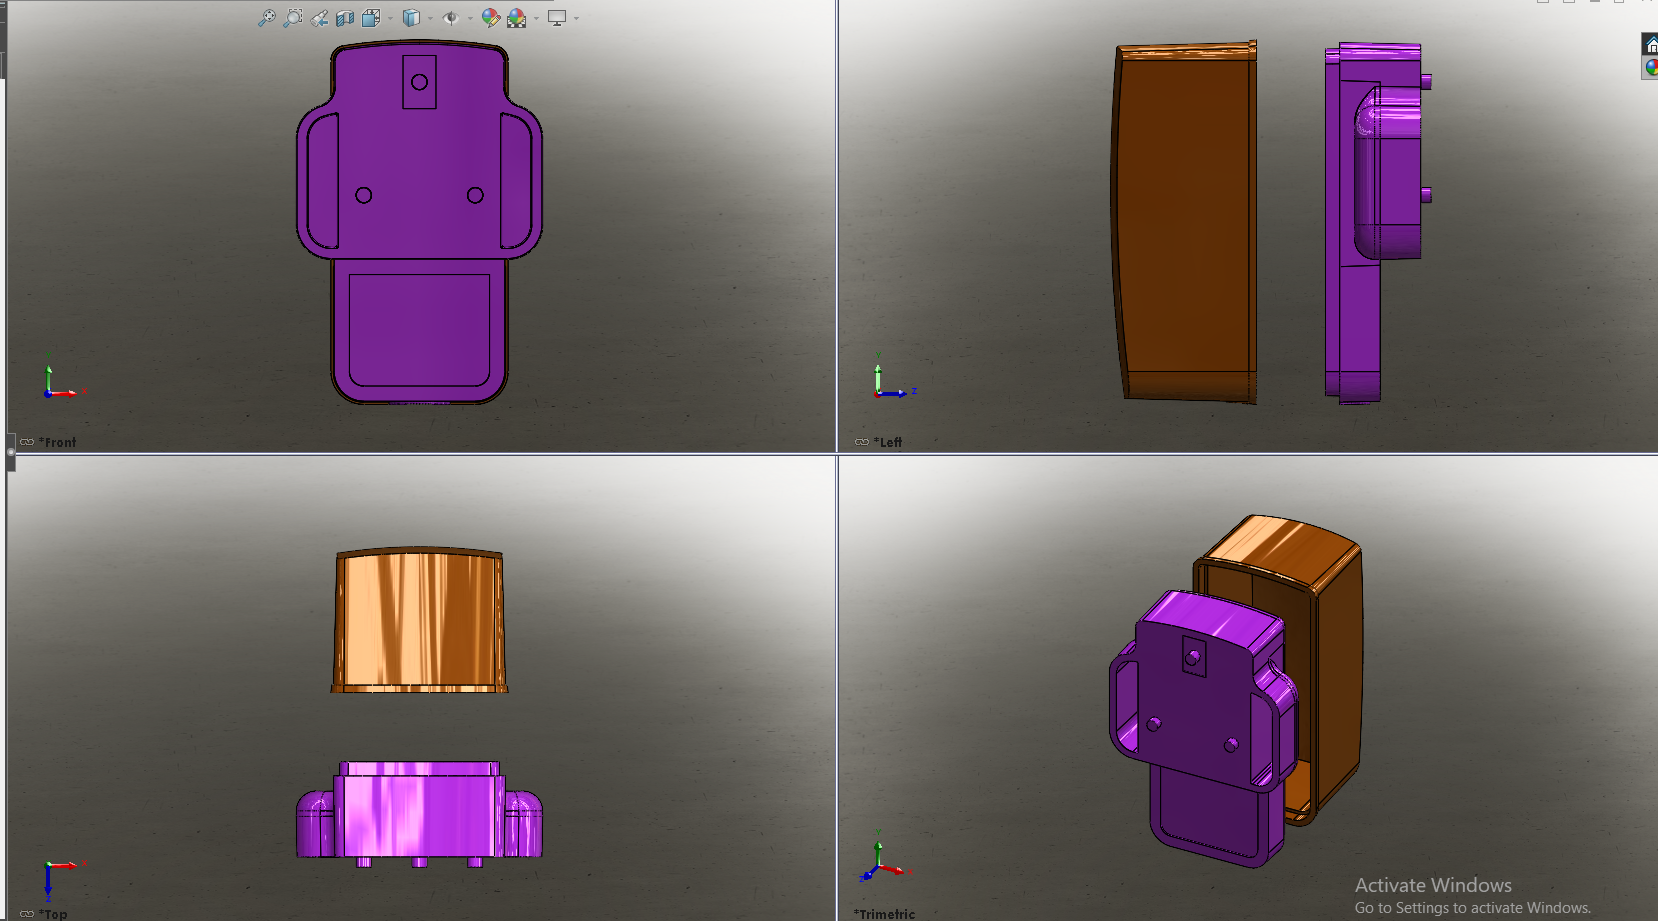Click the Previous View icon
1658x921 pixels.
coord(319,18)
